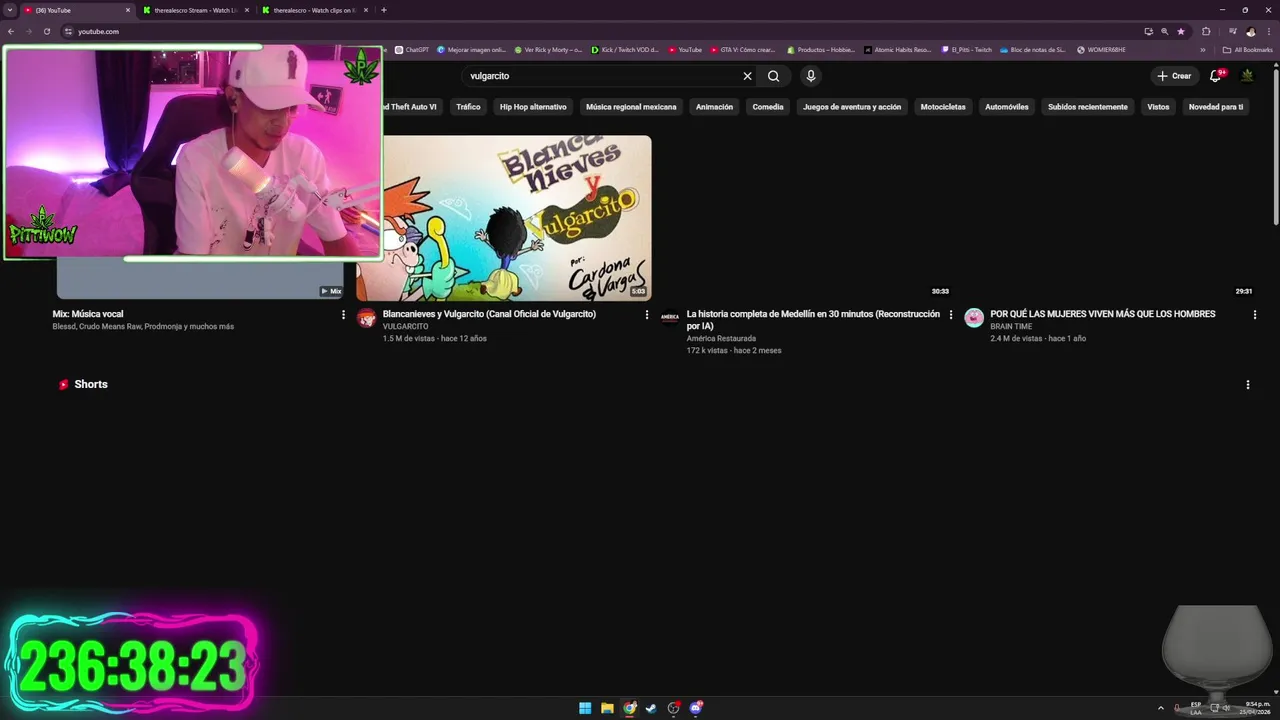The image size is (1280, 720).
Task: Go back in browser history
Action: (11, 31)
